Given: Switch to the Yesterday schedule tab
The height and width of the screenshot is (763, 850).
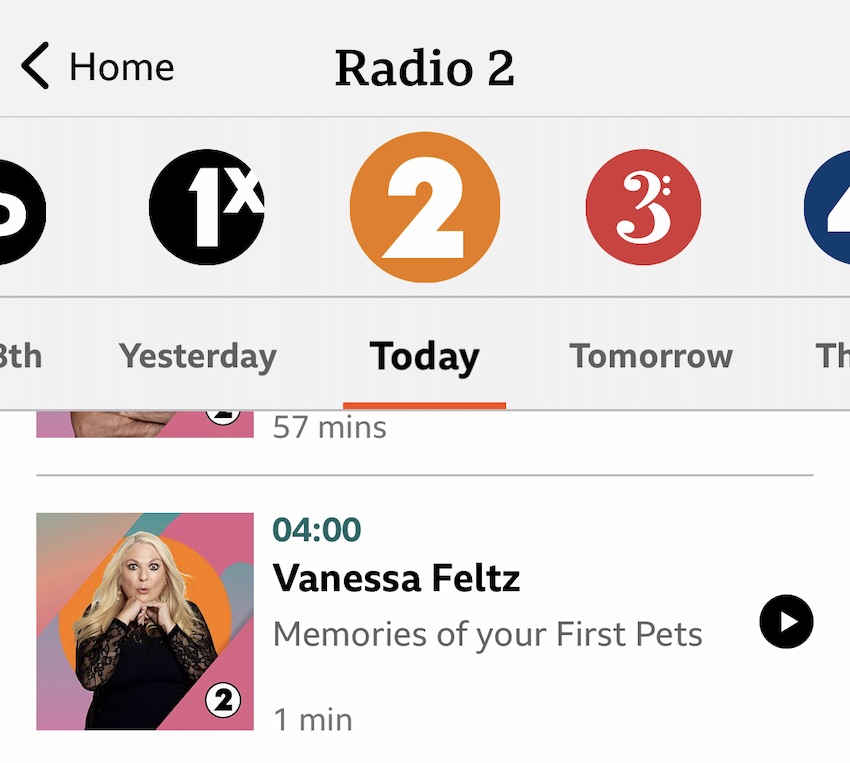Looking at the screenshot, I should [197, 356].
